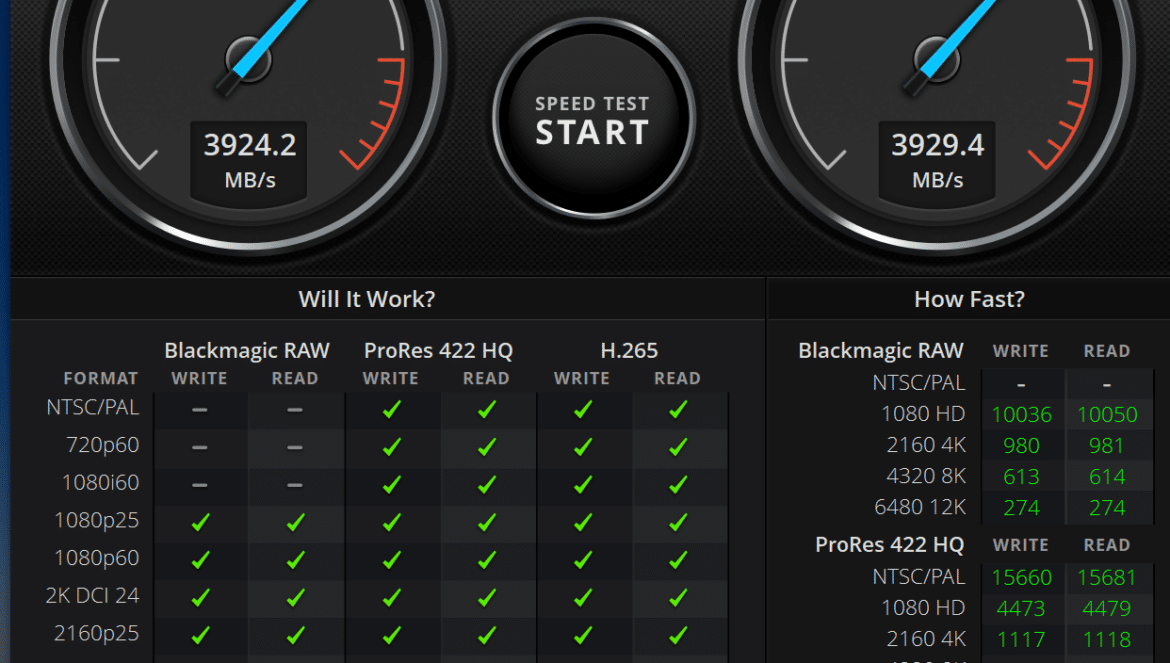Select the H.265 write checkmark for 2K DCI 24
This screenshot has width=1170, height=663.
(x=582, y=597)
